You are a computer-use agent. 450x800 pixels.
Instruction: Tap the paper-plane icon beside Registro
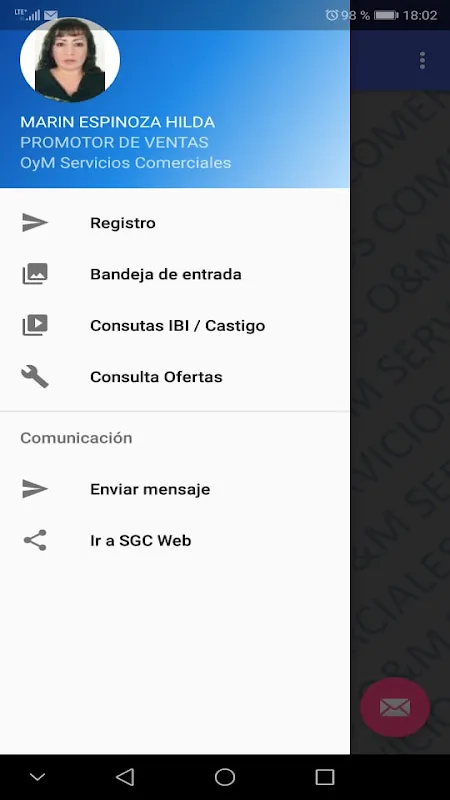(35, 223)
